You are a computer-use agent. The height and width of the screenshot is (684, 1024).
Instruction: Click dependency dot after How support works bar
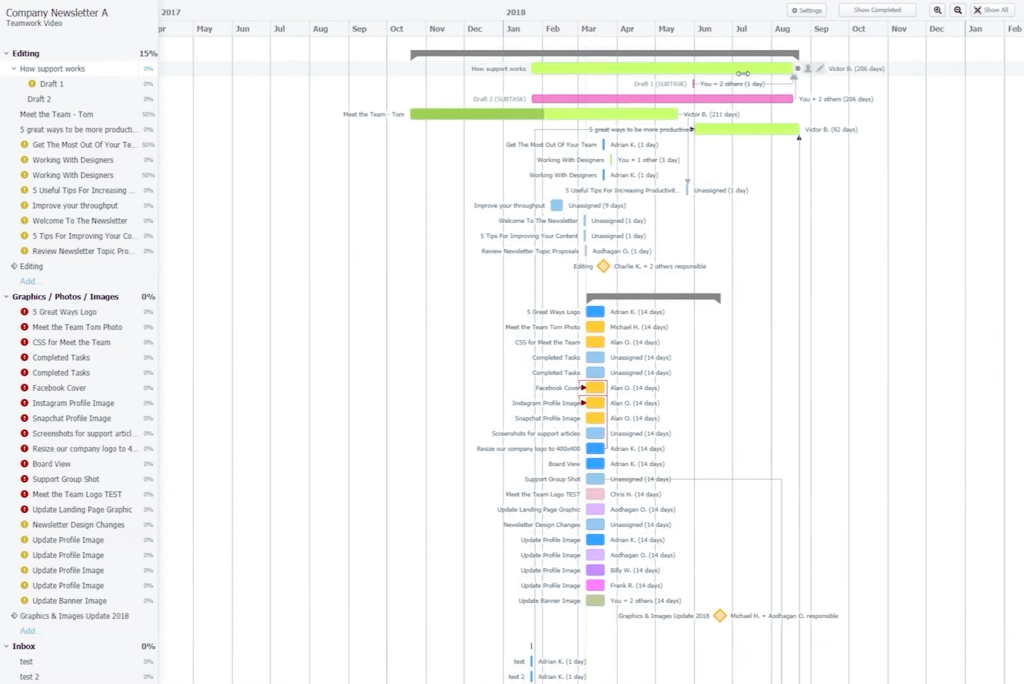pos(797,68)
